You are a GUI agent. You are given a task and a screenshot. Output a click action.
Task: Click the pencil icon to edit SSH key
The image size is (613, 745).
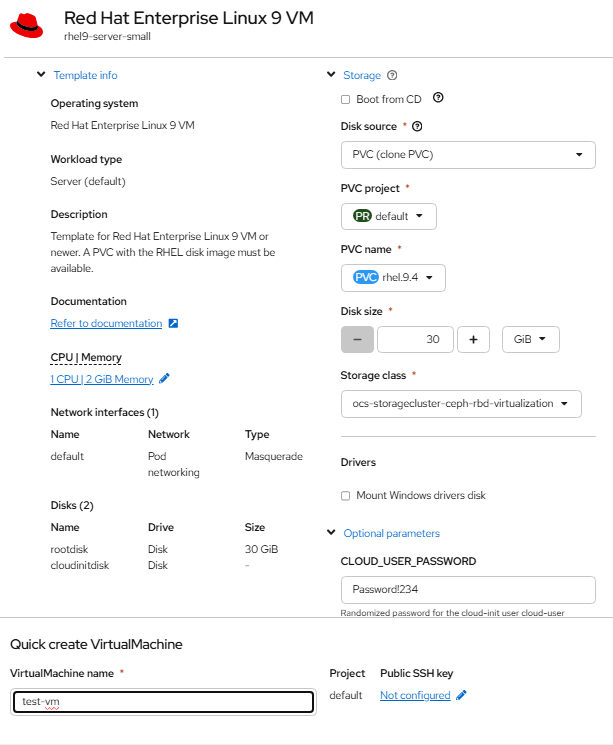[x=461, y=695]
